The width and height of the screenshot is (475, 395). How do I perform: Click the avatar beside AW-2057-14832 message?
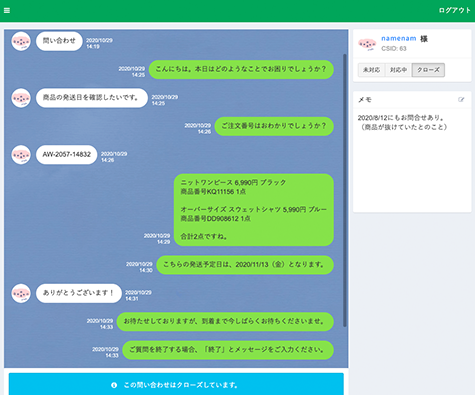tap(21, 155)
